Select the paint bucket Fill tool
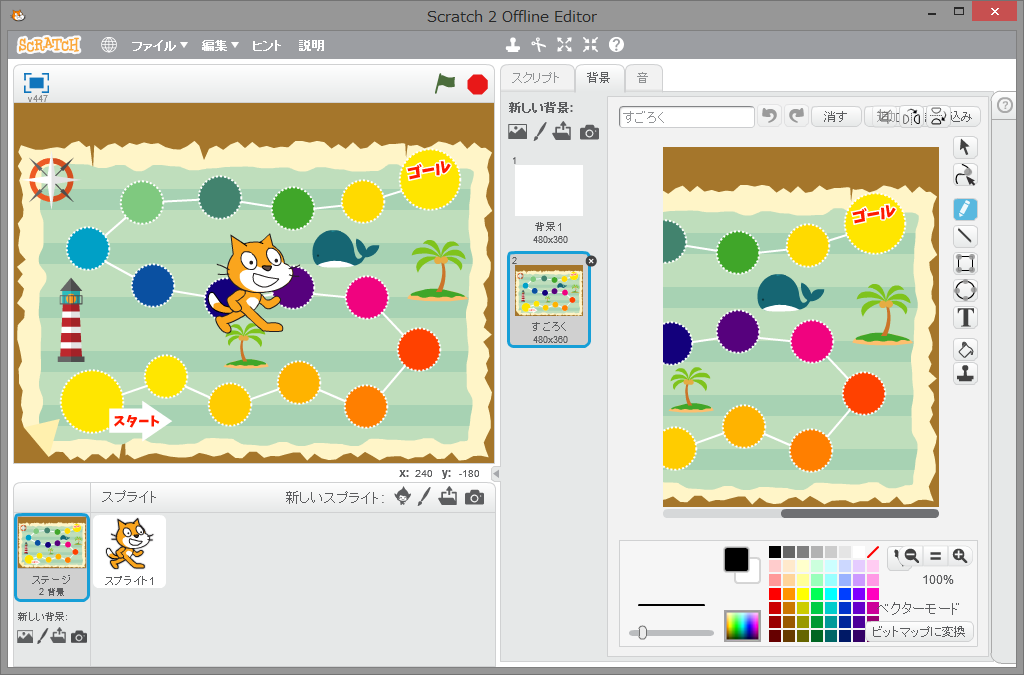The image size is (1024, 675). 965,349
